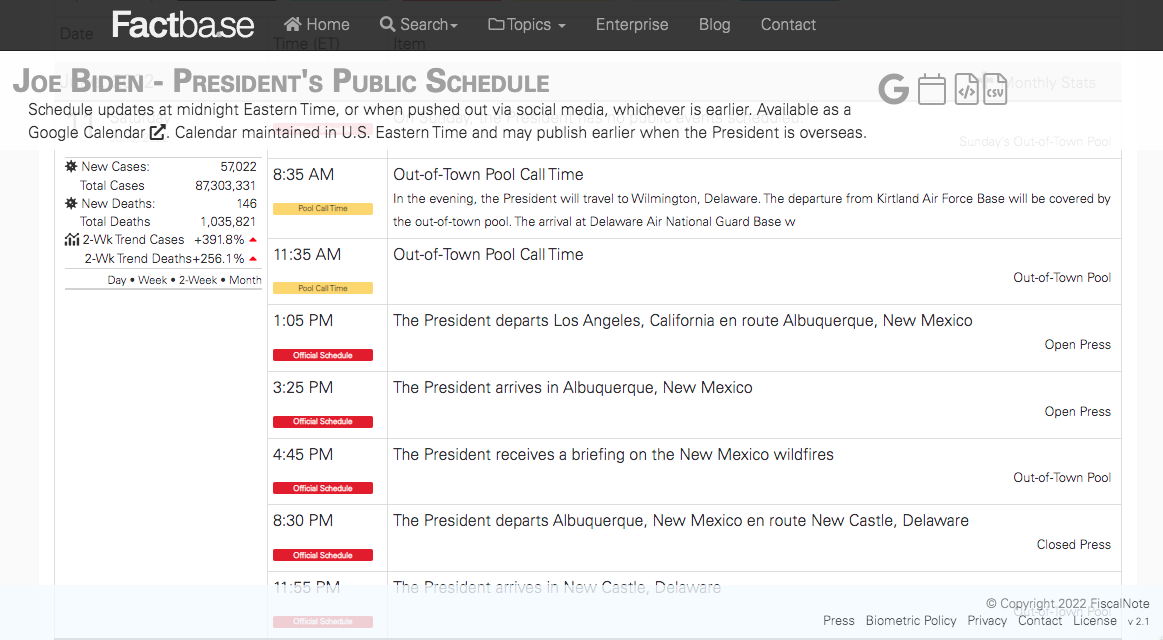Go to Home in the navigation bar
Viewport: 1163px width, 640px height.
point(317,24)
